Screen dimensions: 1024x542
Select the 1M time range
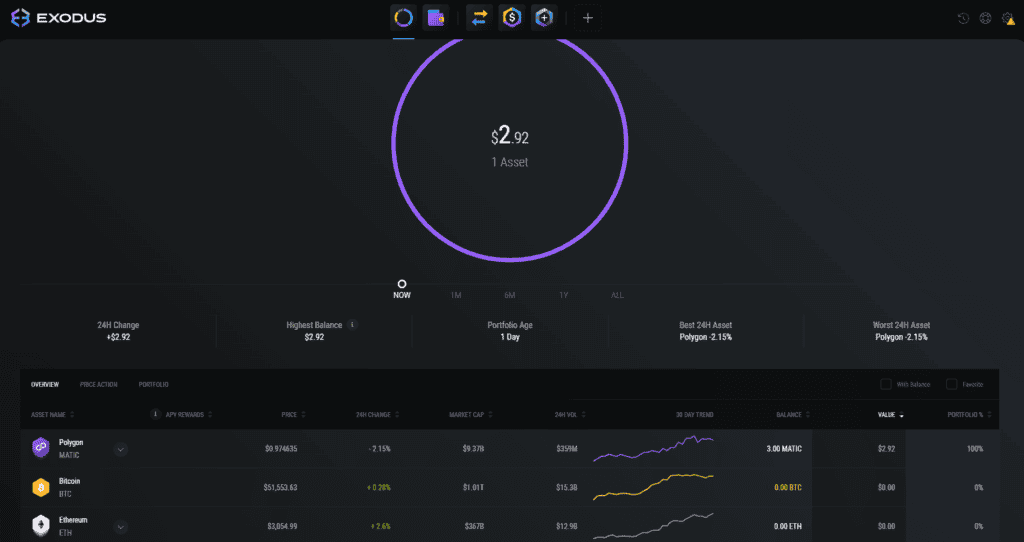456,295
